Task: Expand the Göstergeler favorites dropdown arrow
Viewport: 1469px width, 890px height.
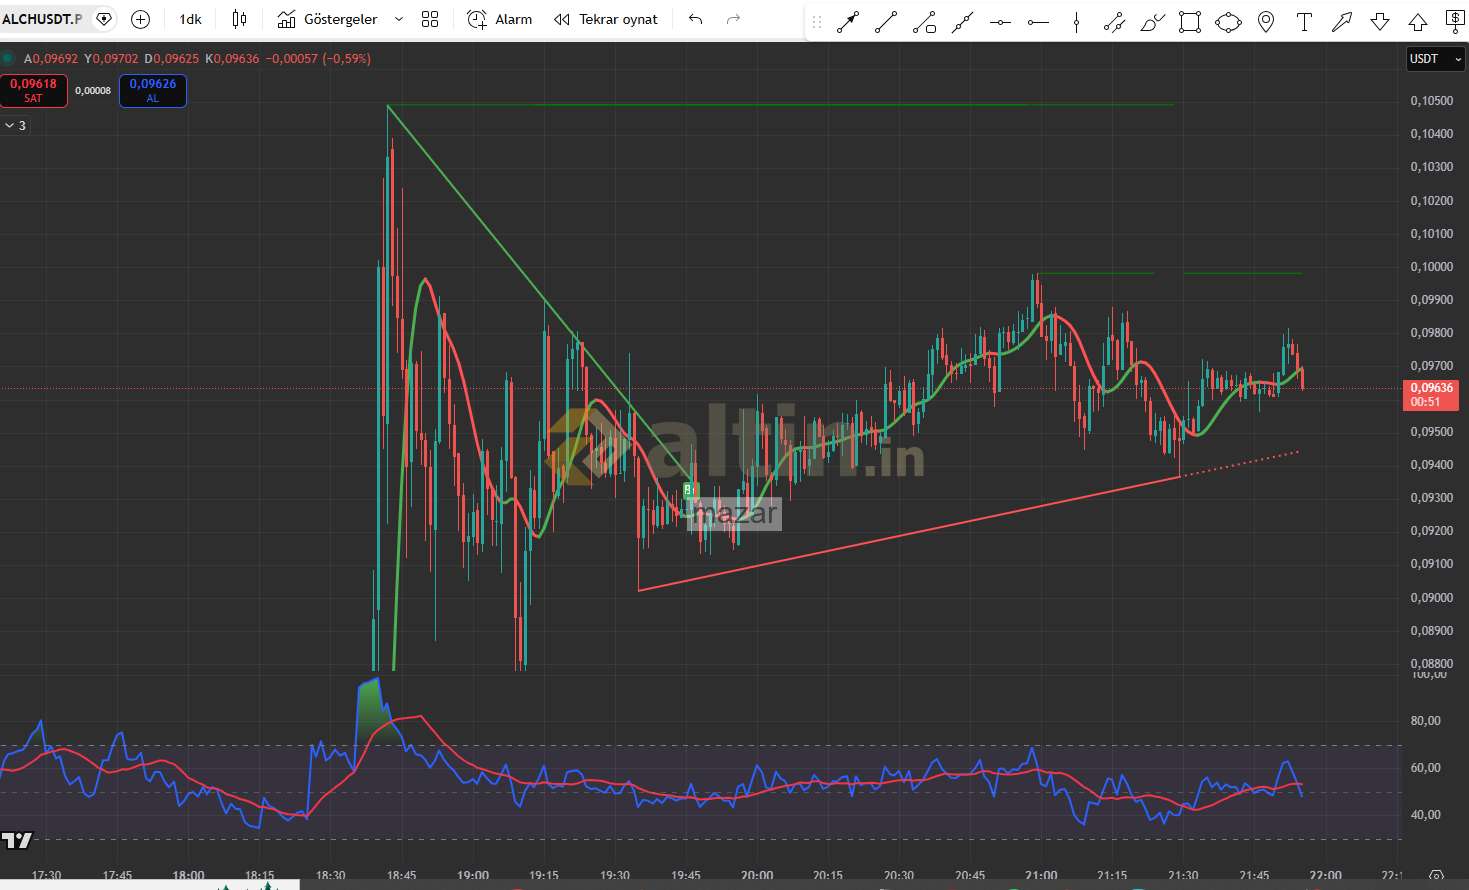Action: [x=399, y=19]
